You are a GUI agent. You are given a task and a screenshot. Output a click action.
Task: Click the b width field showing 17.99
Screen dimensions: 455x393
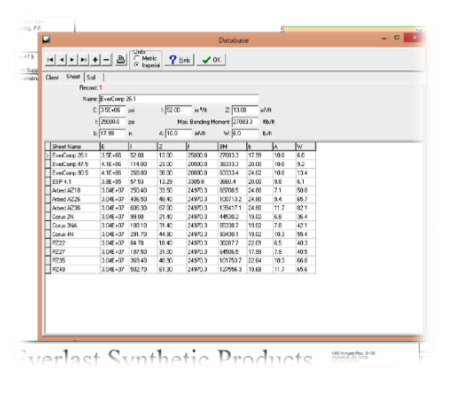[x=112, y=133]
